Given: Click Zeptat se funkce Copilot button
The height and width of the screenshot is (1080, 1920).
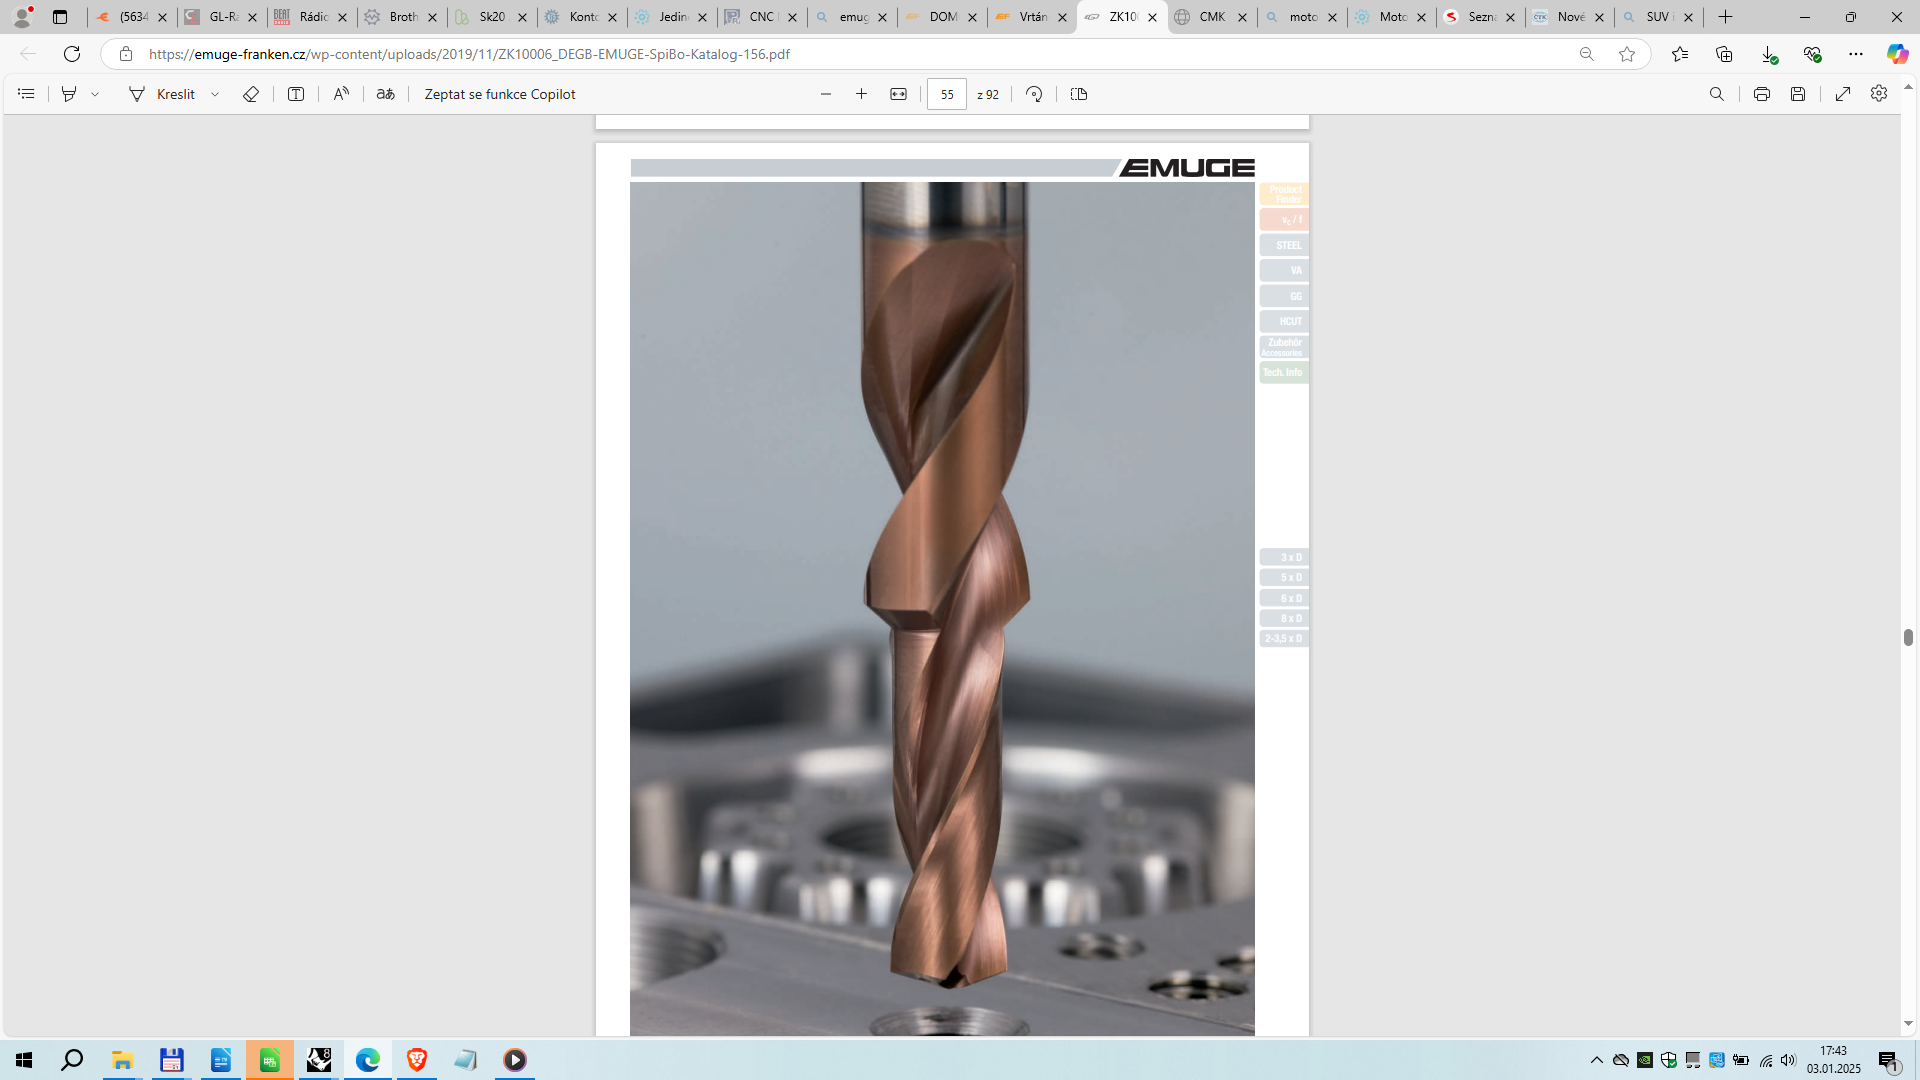Looking at the screenshot, I should (499, 94).
